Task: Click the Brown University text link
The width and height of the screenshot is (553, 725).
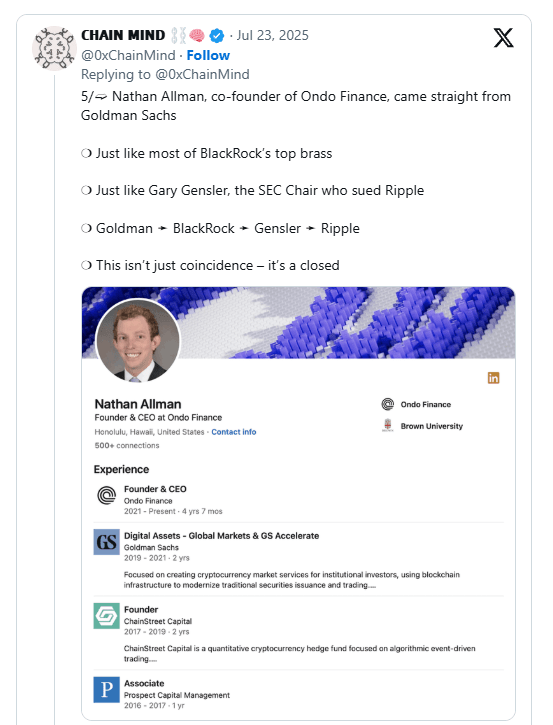Action: [431, 426]
